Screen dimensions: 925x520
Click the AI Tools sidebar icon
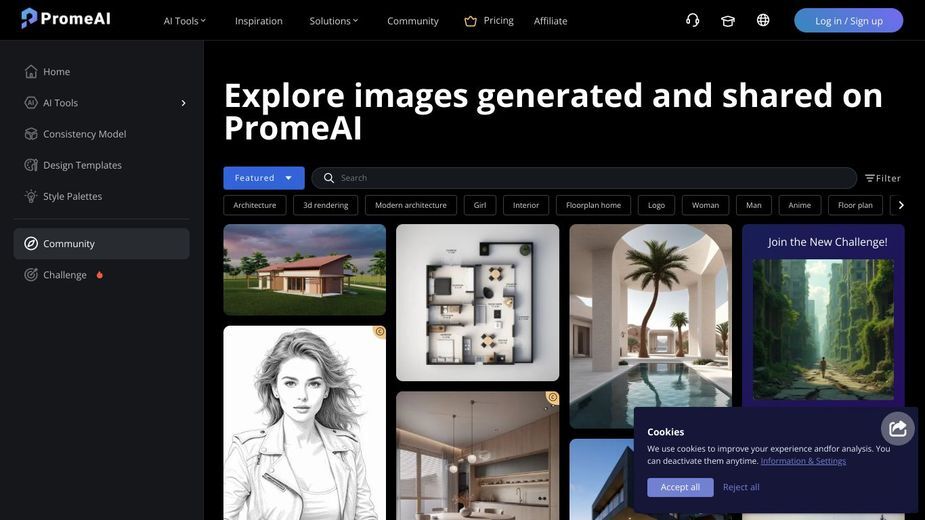point(31,103)
